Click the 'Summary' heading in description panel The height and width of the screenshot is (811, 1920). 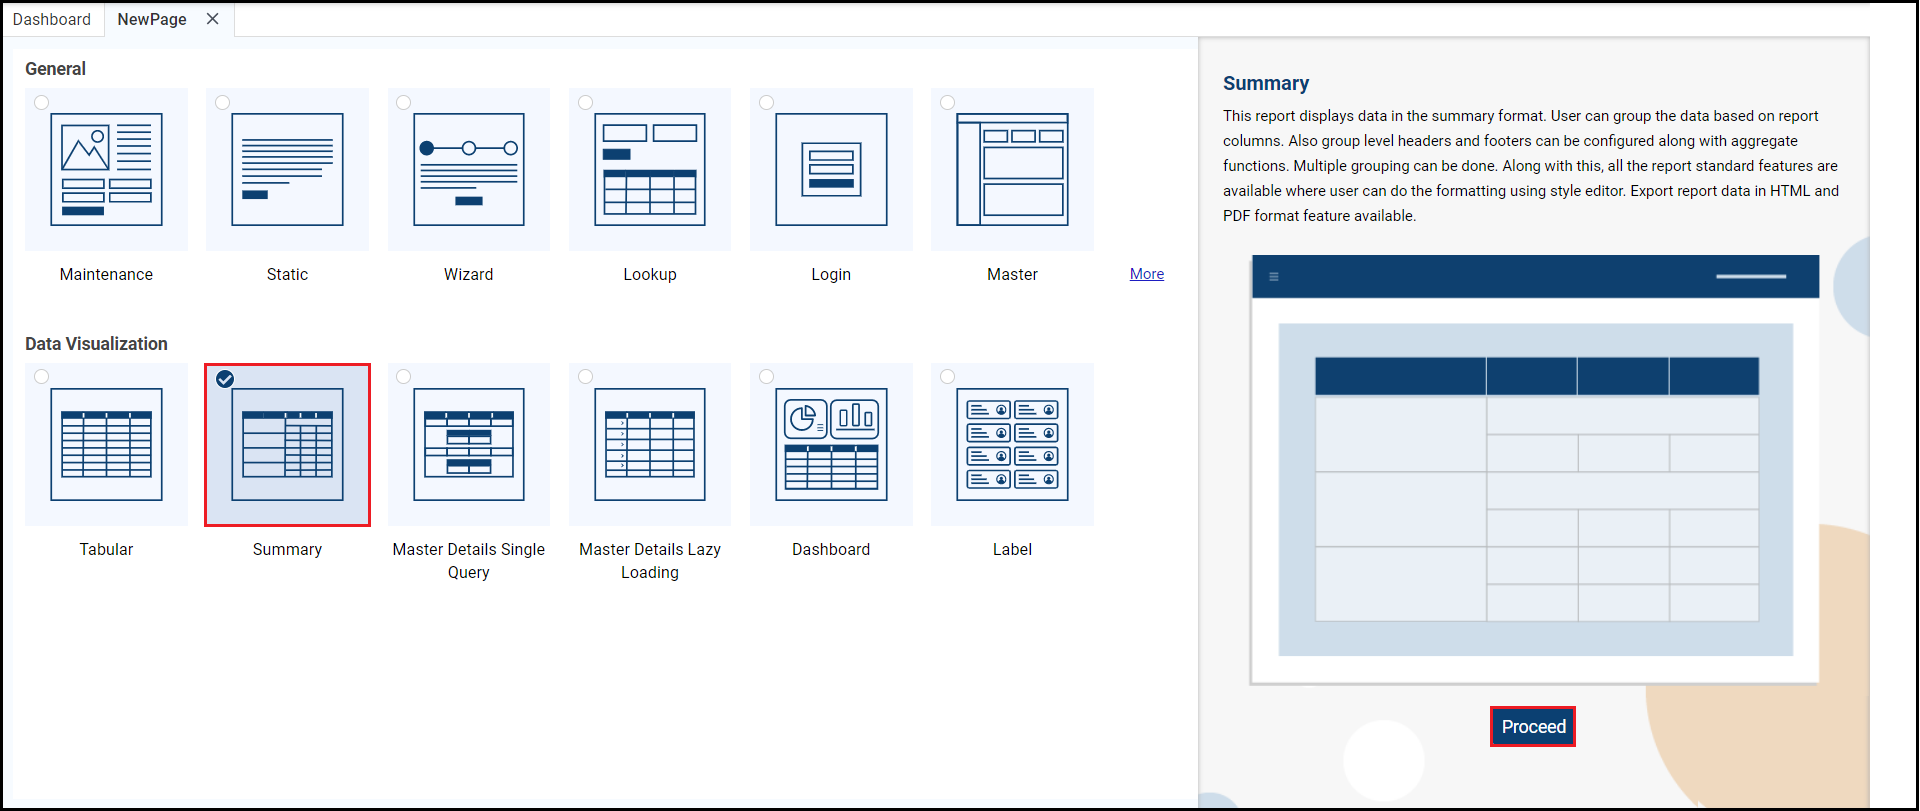point(1266,83)
